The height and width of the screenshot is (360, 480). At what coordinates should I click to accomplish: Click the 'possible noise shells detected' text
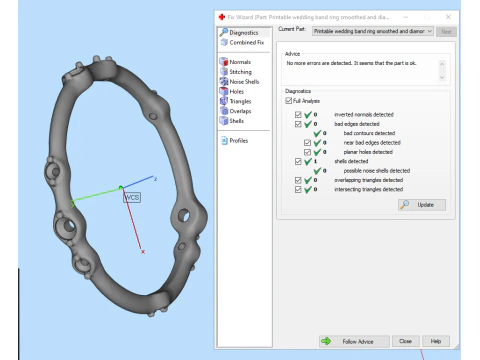click(377, 171)
